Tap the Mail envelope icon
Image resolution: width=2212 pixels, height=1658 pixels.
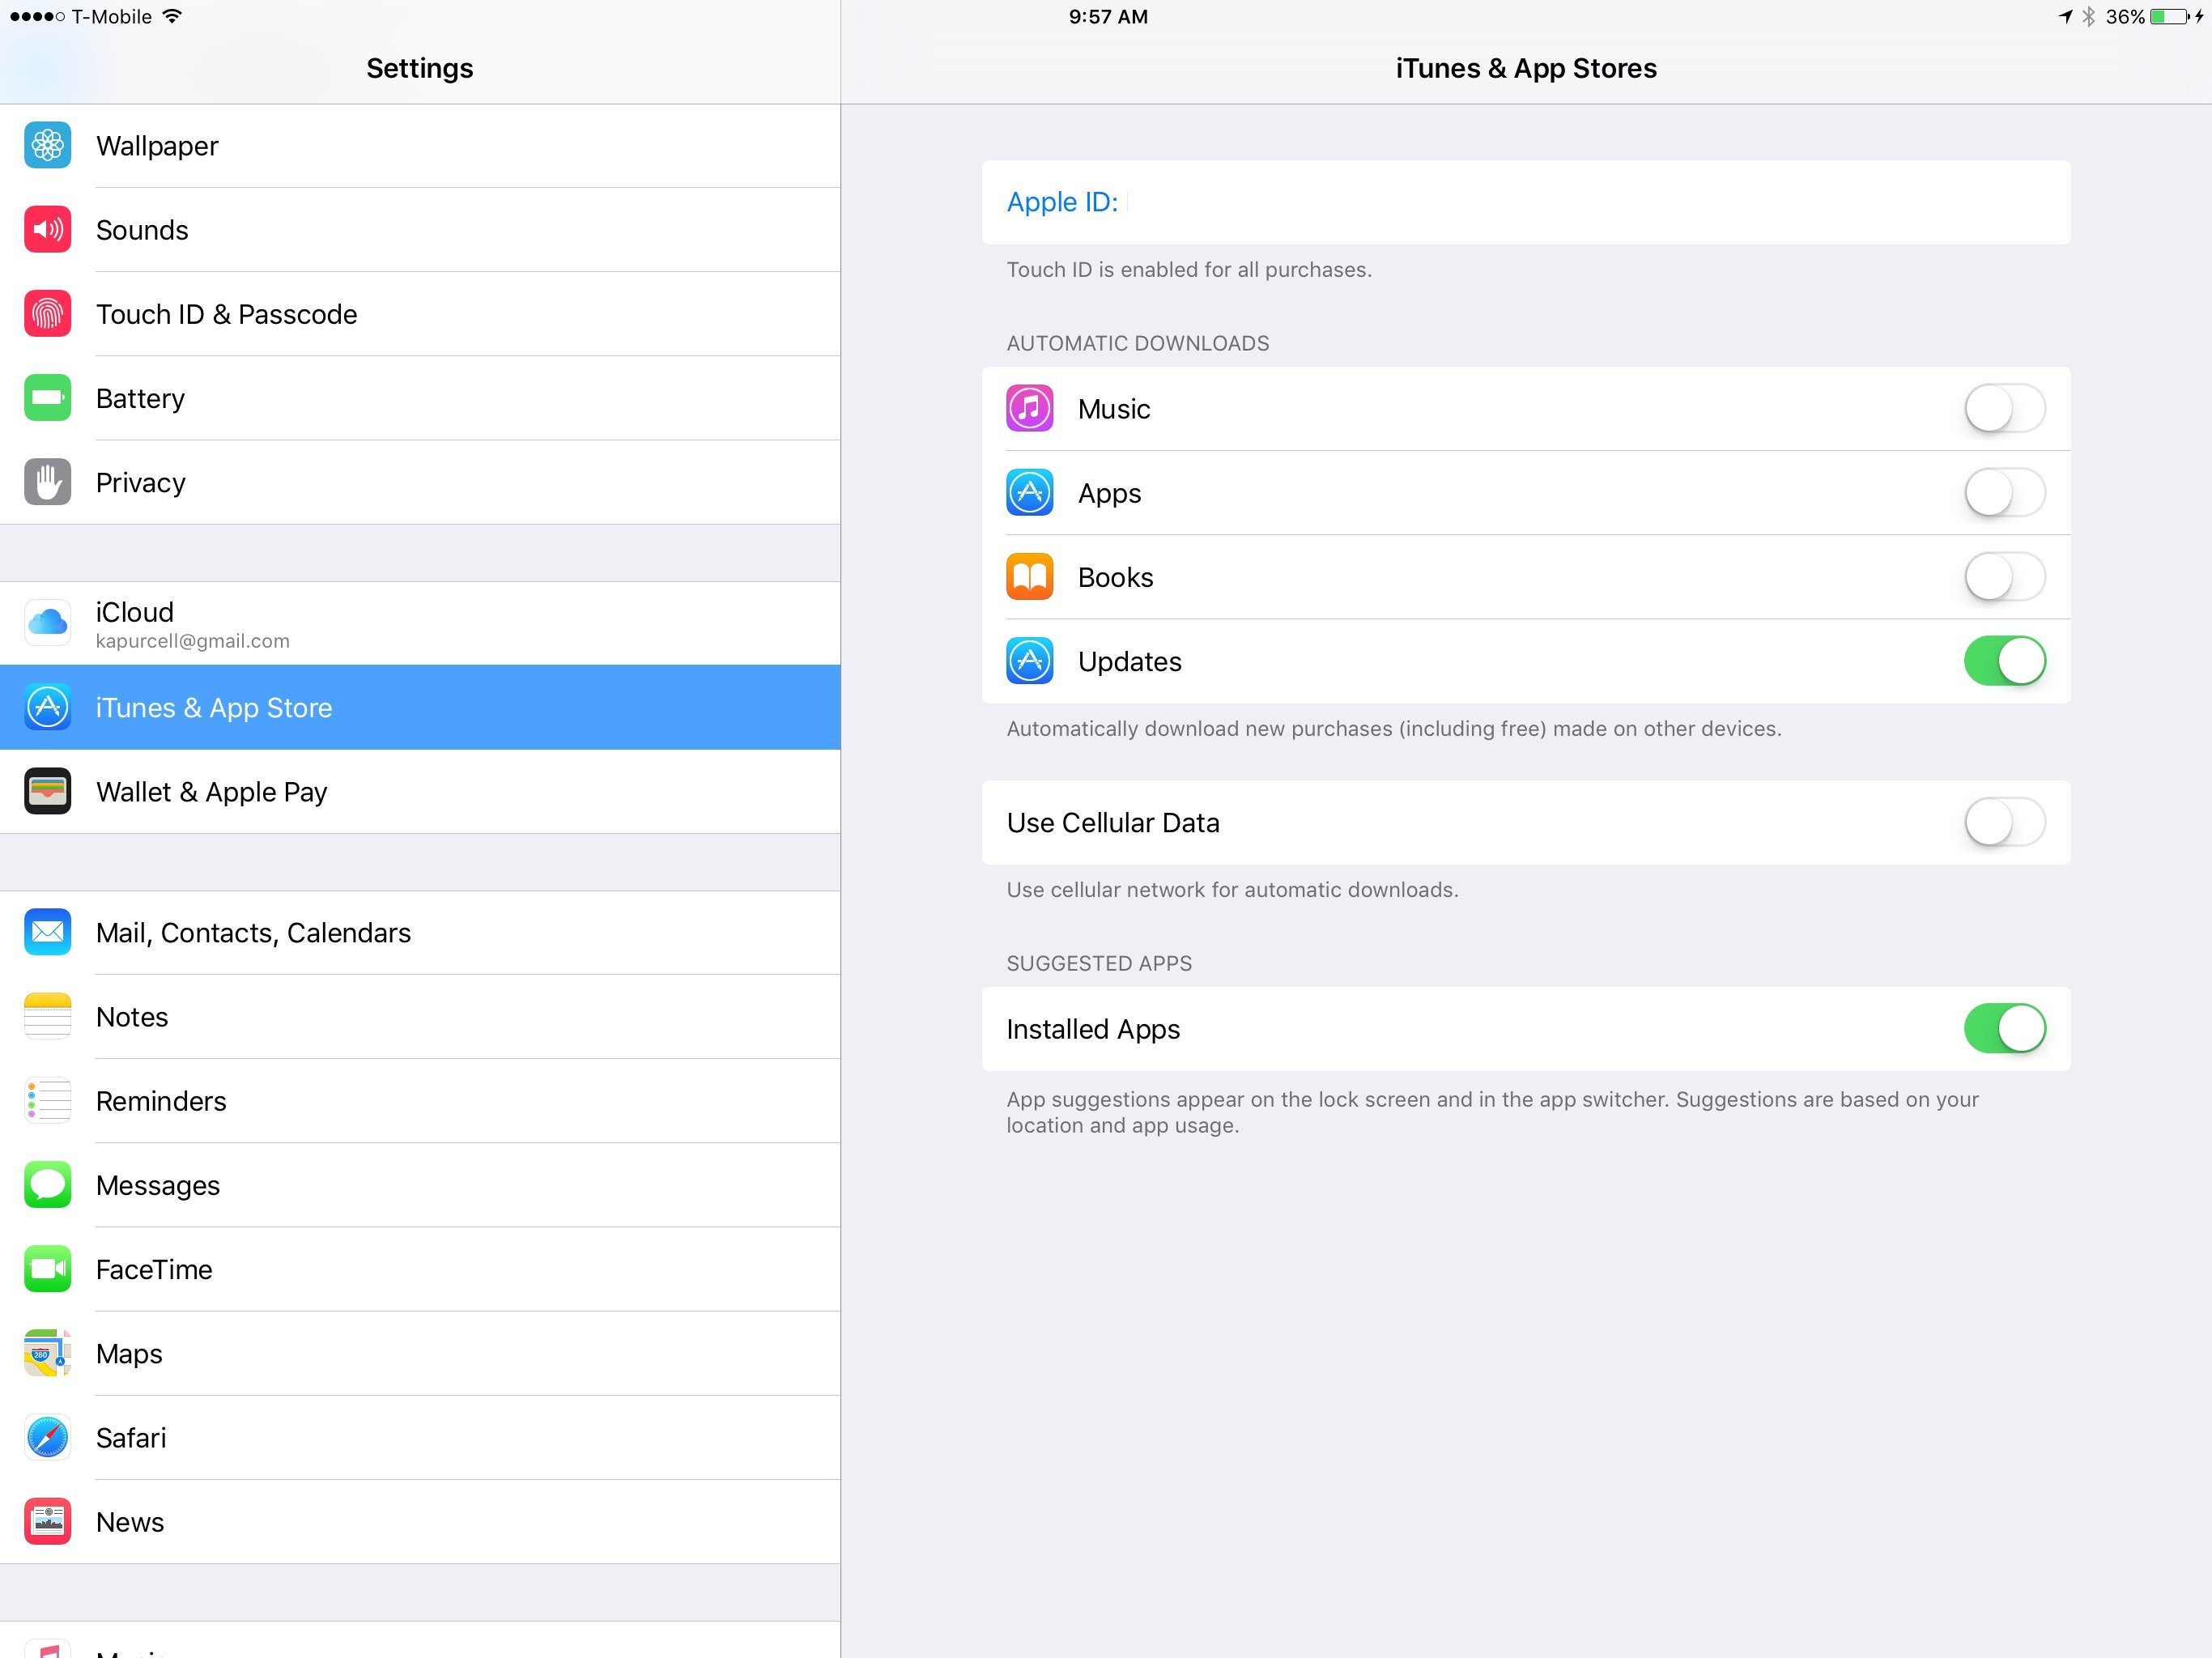coord(47,932)
